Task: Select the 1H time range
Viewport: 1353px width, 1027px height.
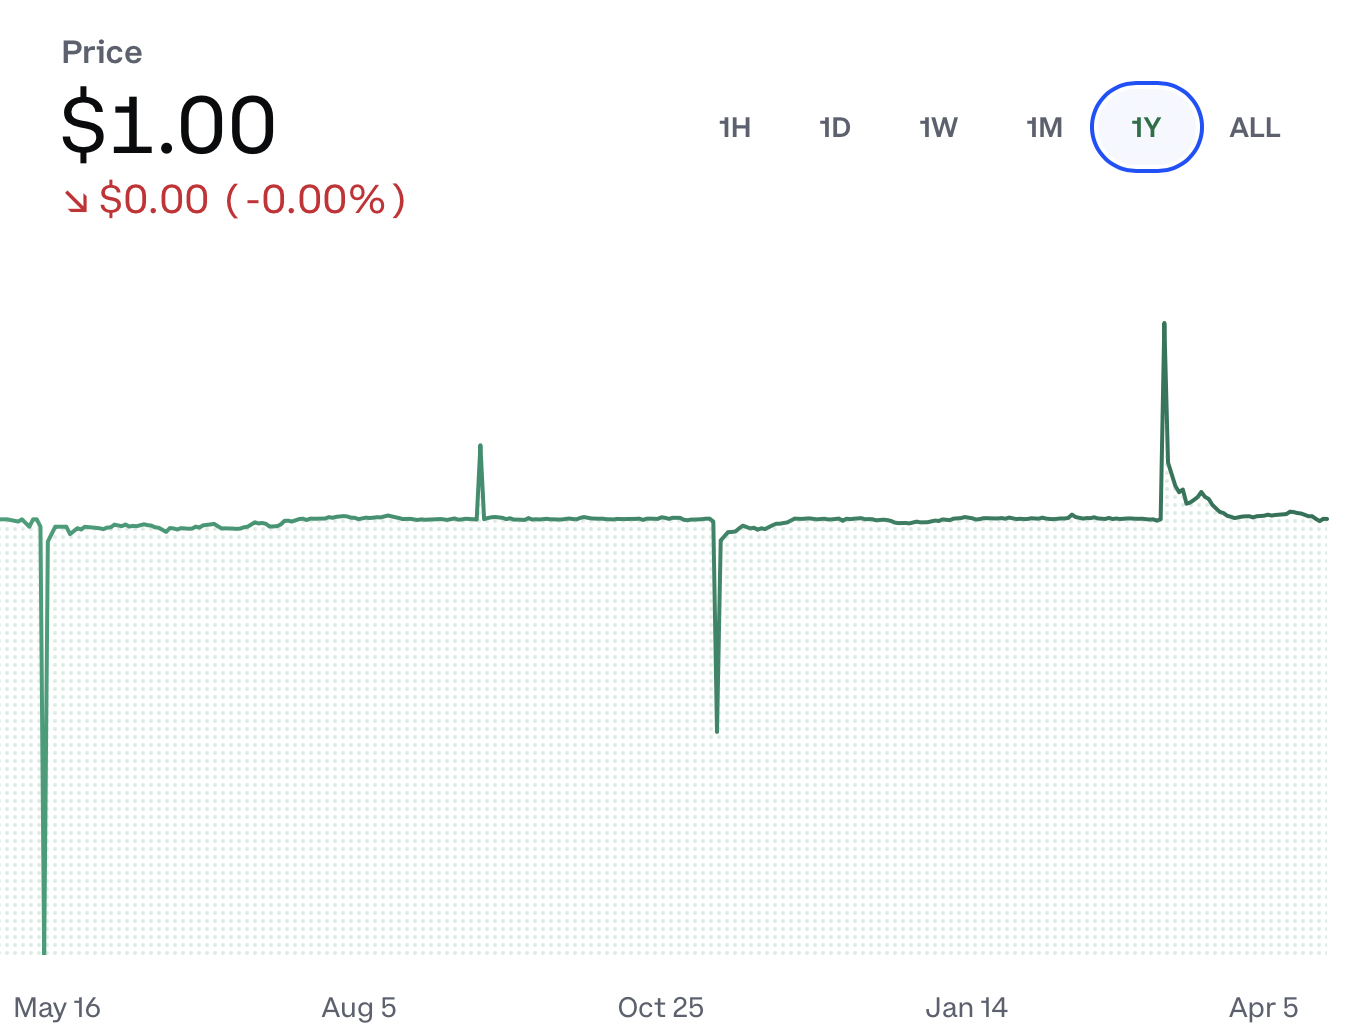Action: pos(735,128)
